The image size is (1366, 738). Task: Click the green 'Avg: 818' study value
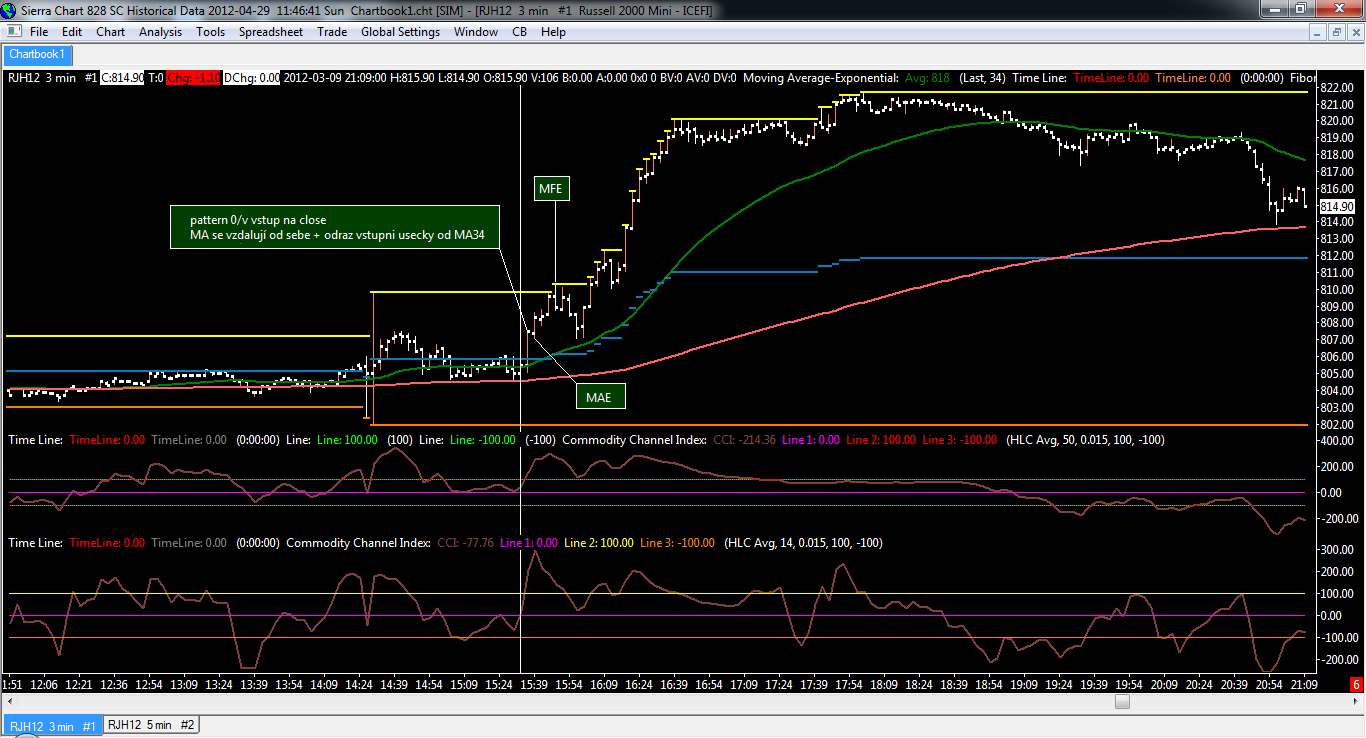coord(927,77)
